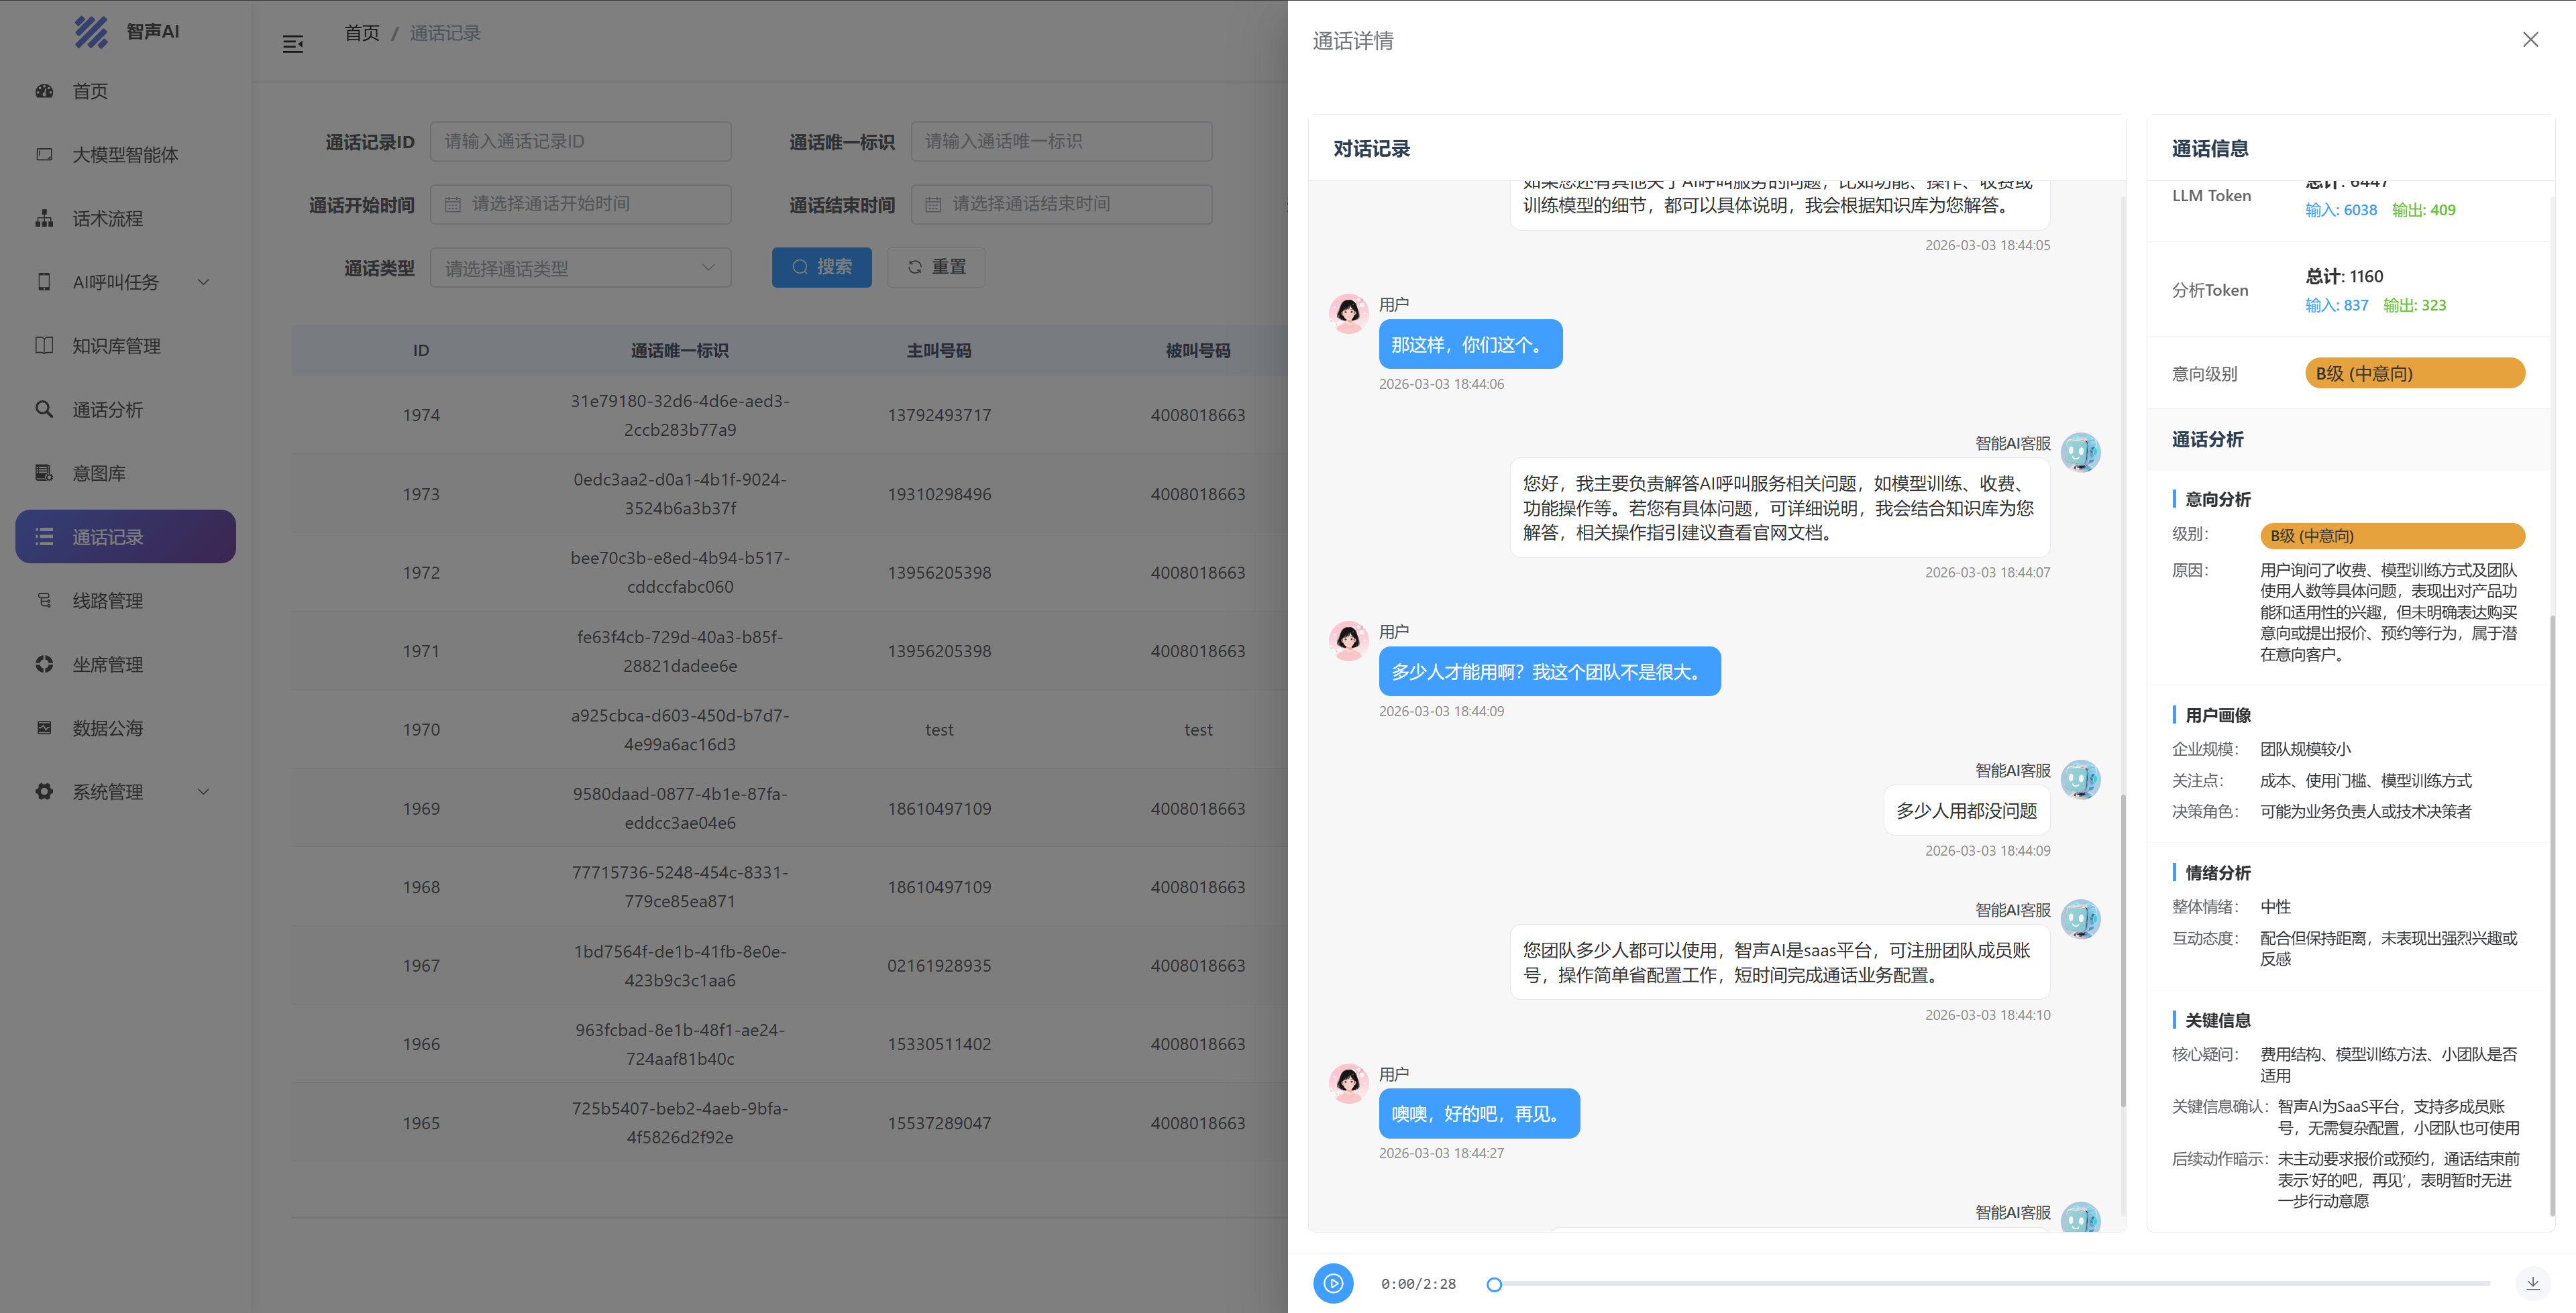The width and height of the screenshot is (2576, 1313).
Task: Open 知识库管理 in sidebar
Action: tap(116, 346)
